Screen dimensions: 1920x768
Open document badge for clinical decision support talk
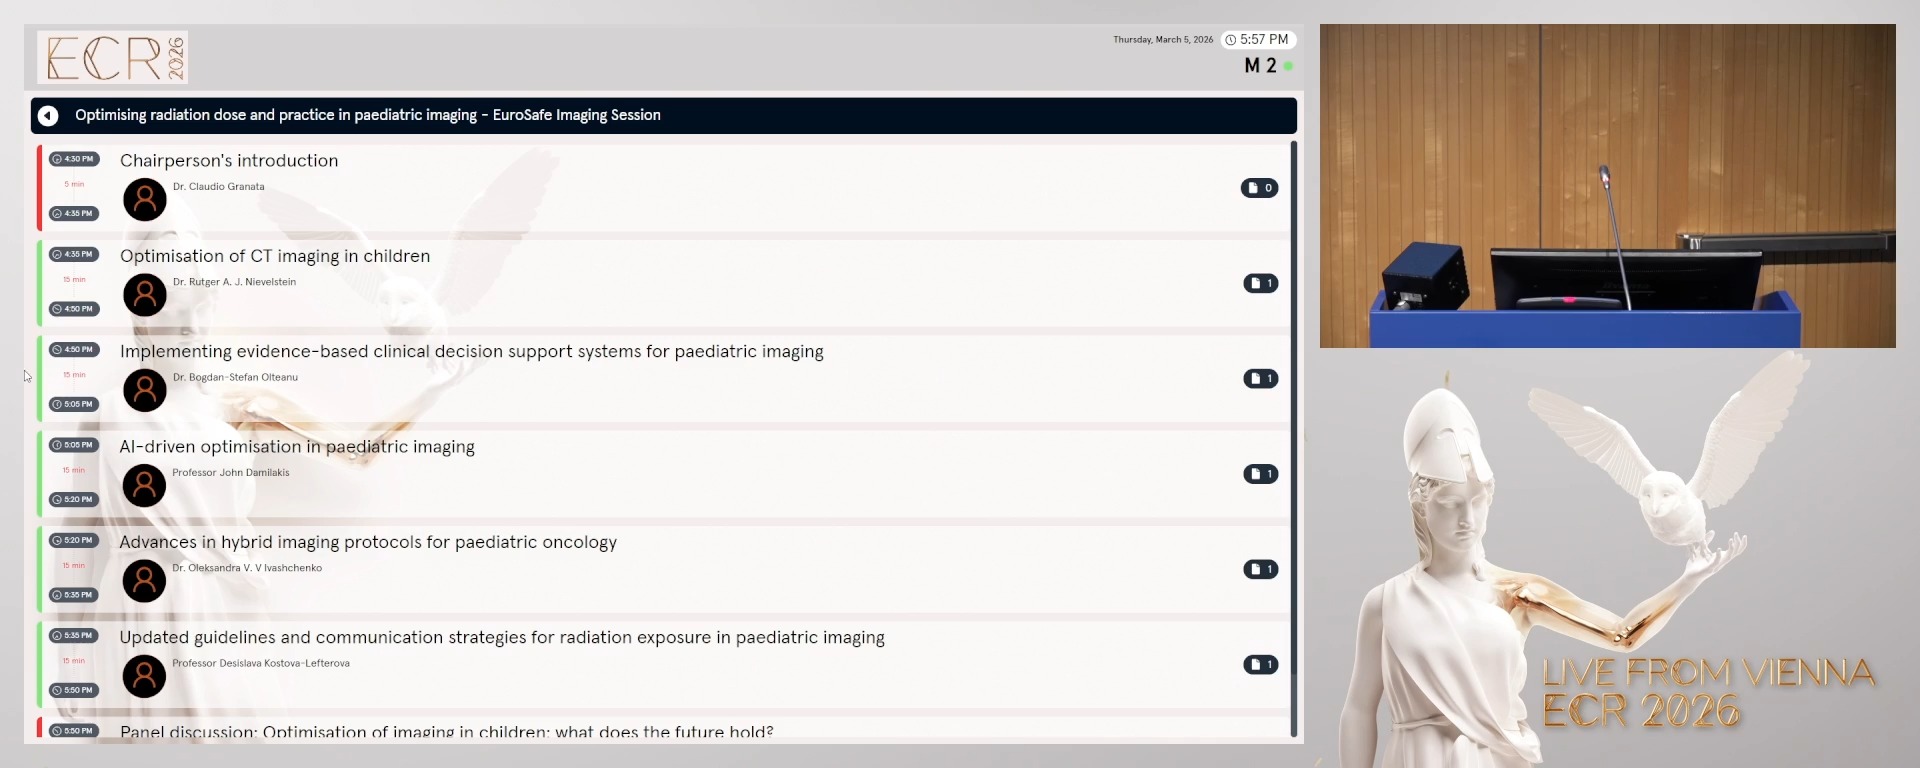click(1260, 378)
